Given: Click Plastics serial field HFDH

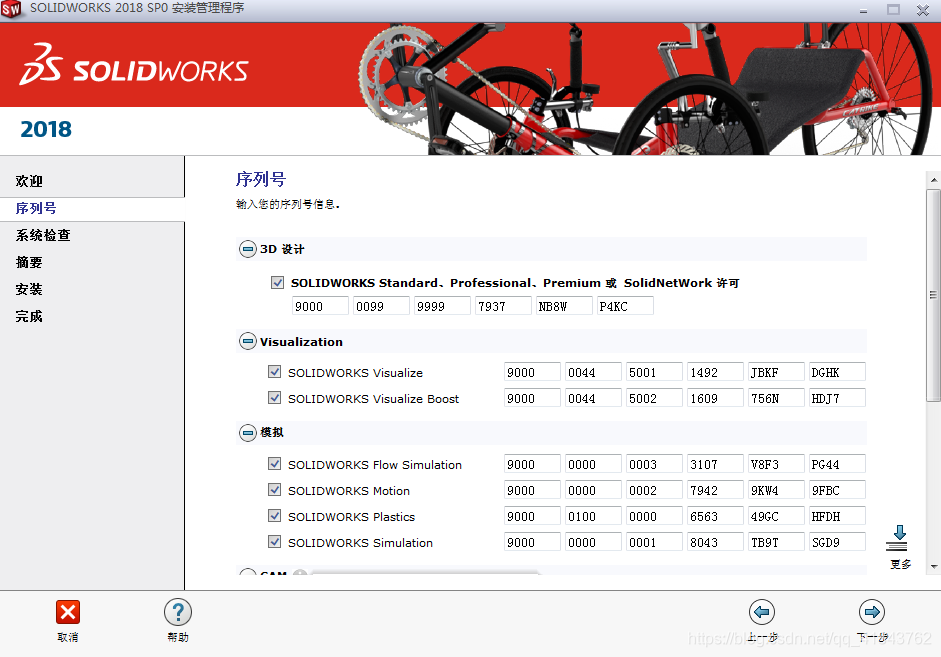Looking at the screenshot, I should coord(837,516).
